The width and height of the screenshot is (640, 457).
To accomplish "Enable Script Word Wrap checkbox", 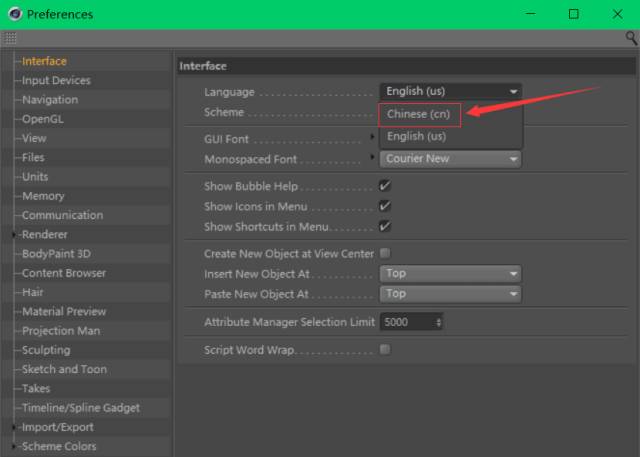I will click(385, 350).
